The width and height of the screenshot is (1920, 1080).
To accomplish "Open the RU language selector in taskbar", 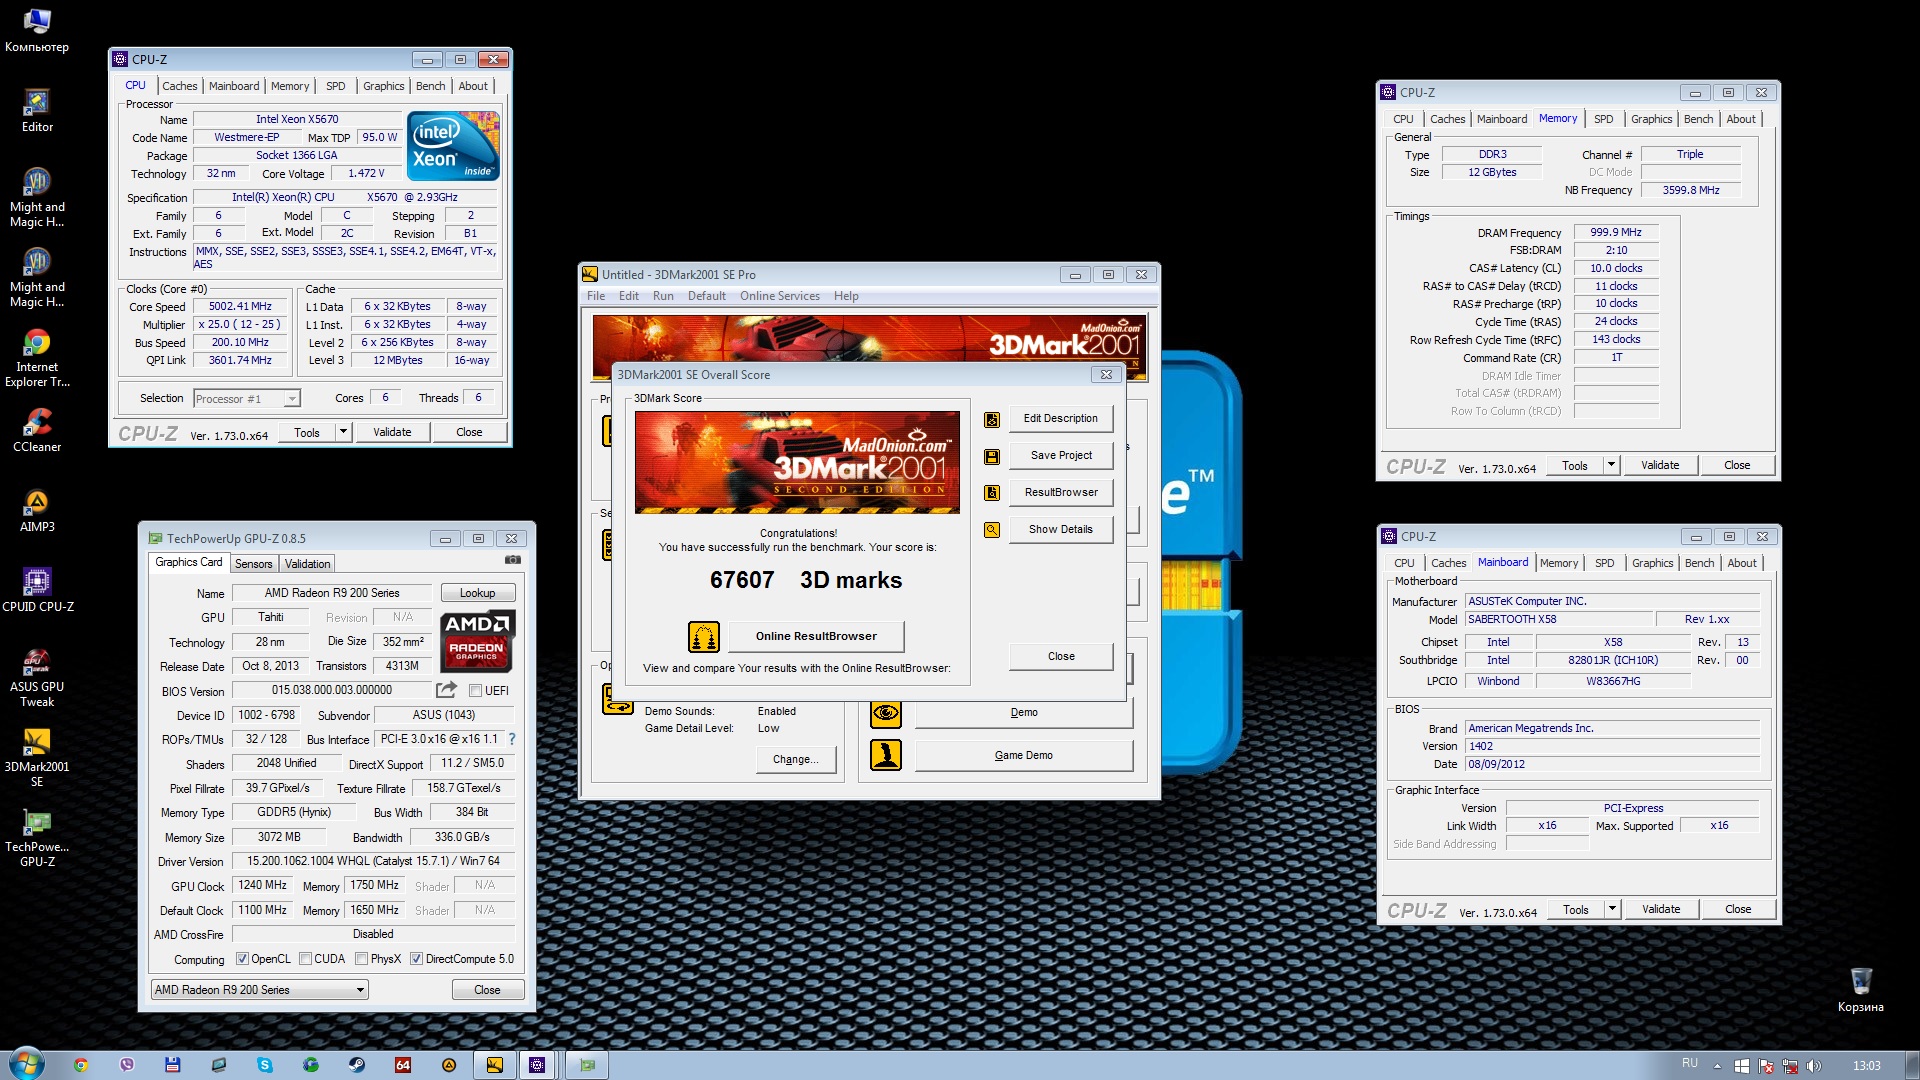I will pos(1689,1064).
